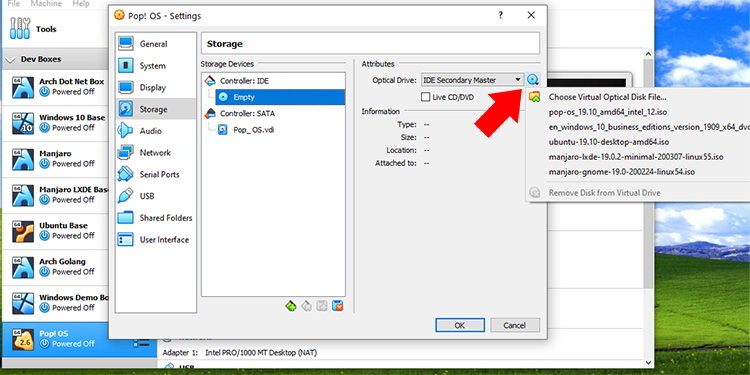This screenshot has height=375, width=750.
Task: Click the Manager scrollbar up arrow
Action: [648, 54]
